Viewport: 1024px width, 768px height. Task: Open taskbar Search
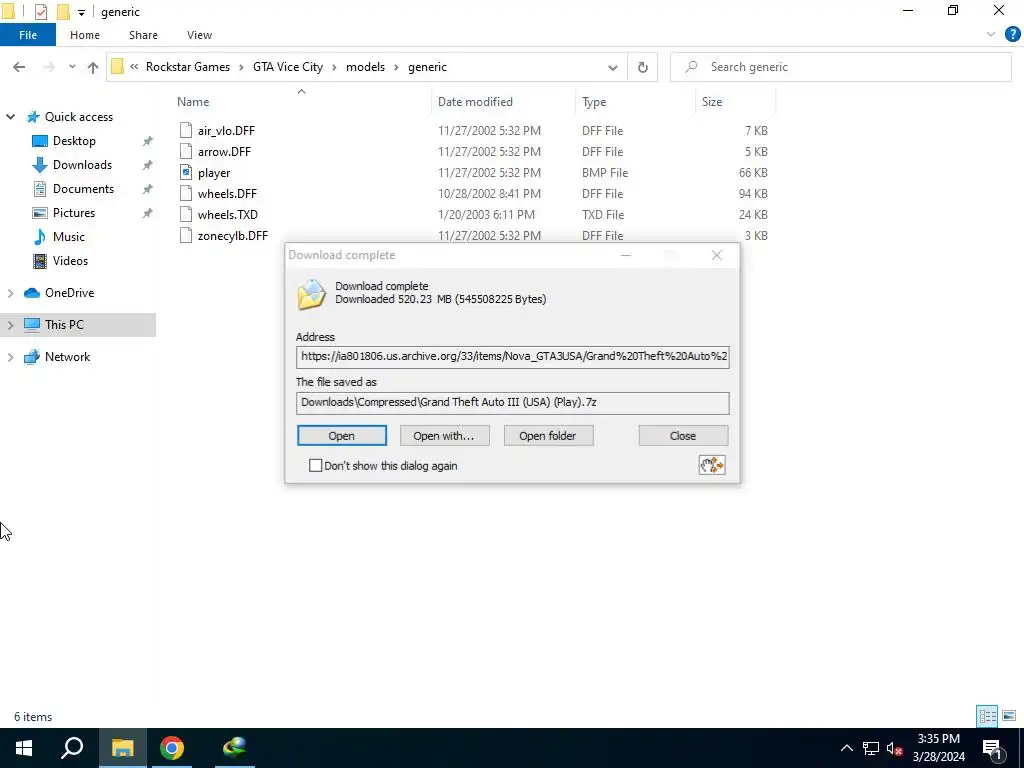(72, 748)
